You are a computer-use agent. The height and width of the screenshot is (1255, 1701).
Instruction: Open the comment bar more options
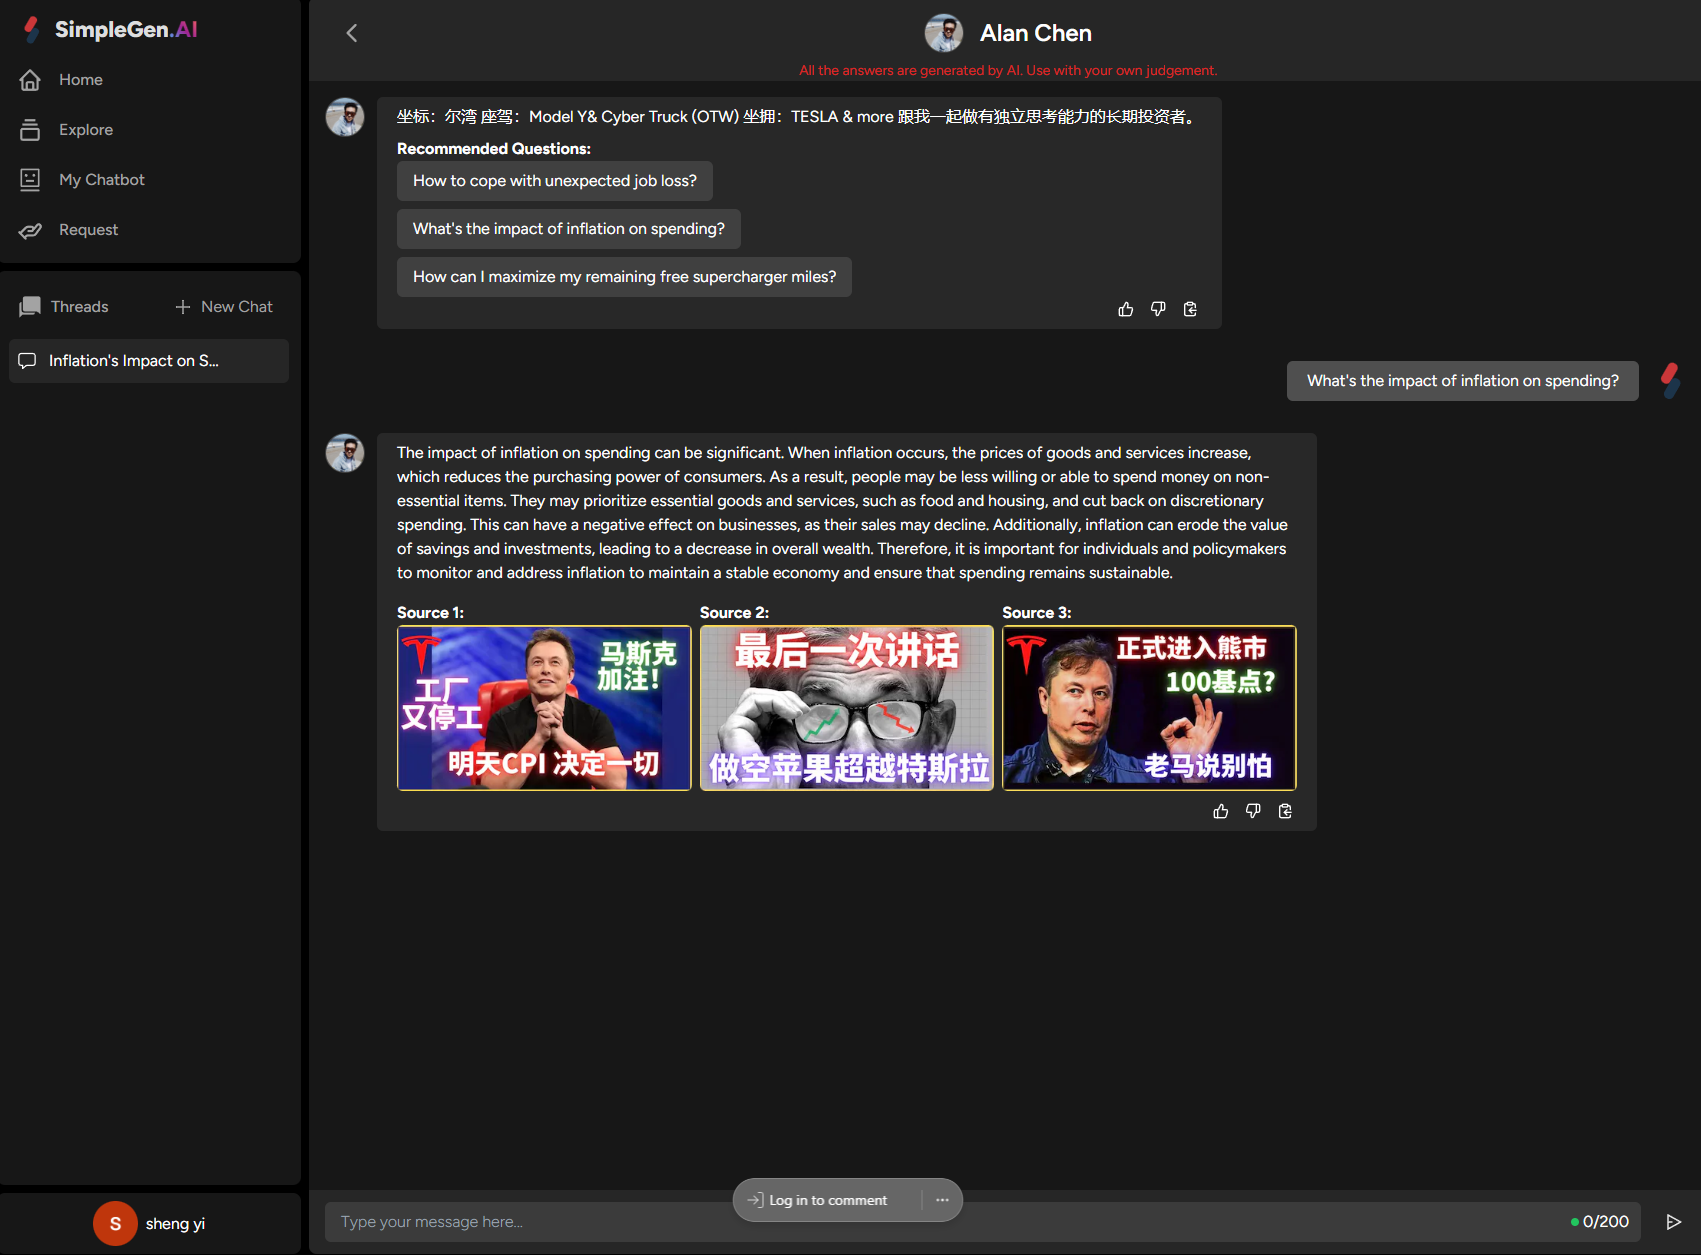click(x=942, y=1200)
